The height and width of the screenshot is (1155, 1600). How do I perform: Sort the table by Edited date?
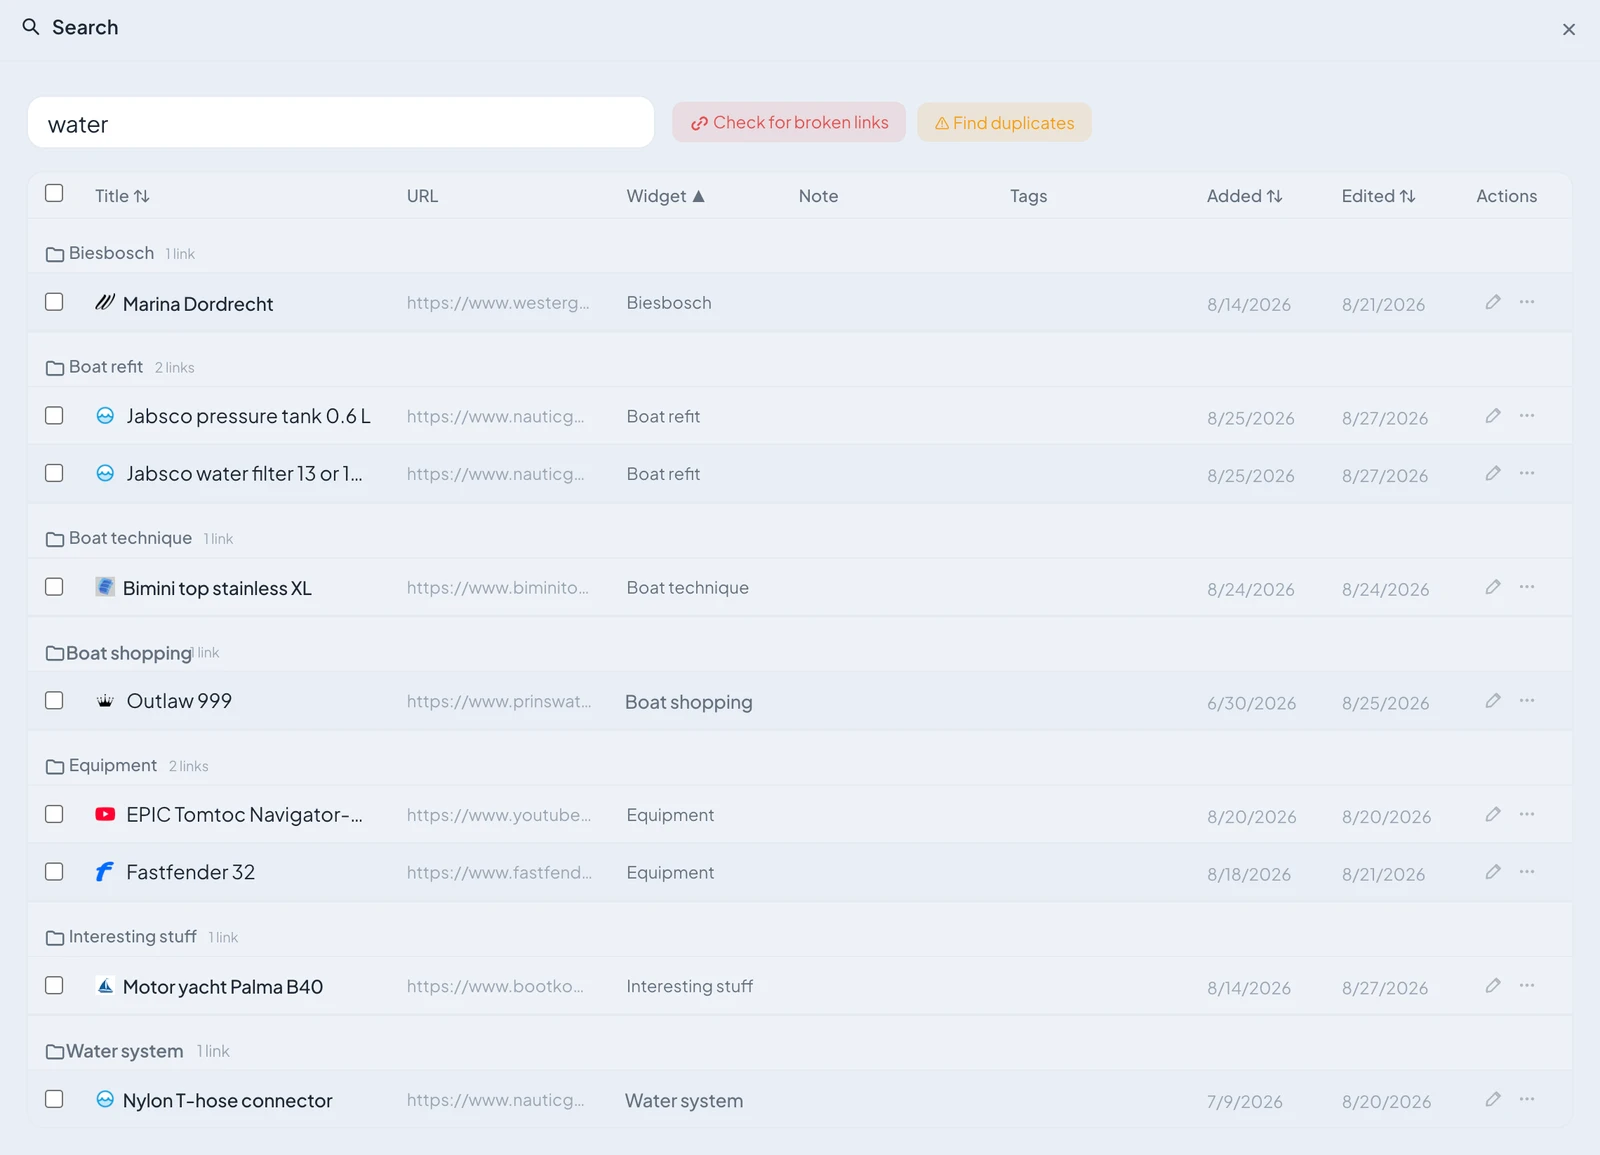(x=1378, y=196)
